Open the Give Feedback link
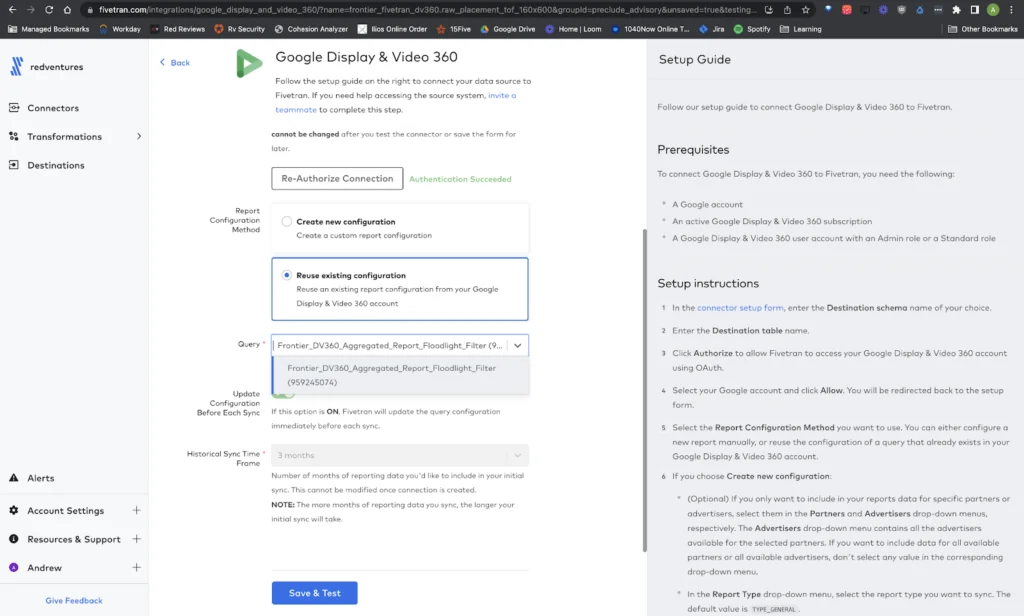 [x=74, y=601]
